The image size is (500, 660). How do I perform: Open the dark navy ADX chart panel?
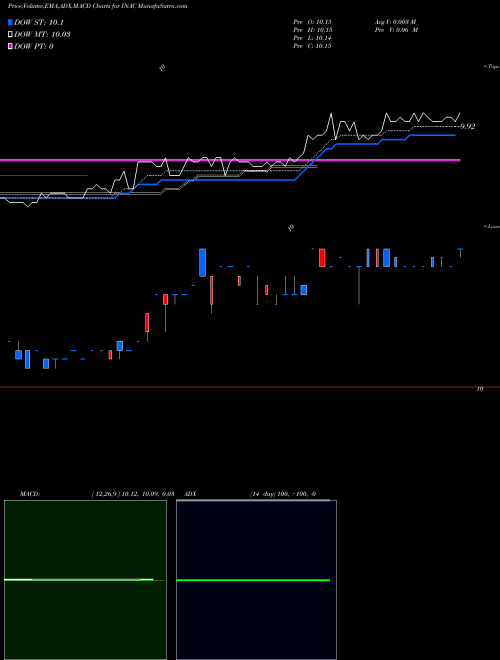pyautogui.click(x=256, y=580)
